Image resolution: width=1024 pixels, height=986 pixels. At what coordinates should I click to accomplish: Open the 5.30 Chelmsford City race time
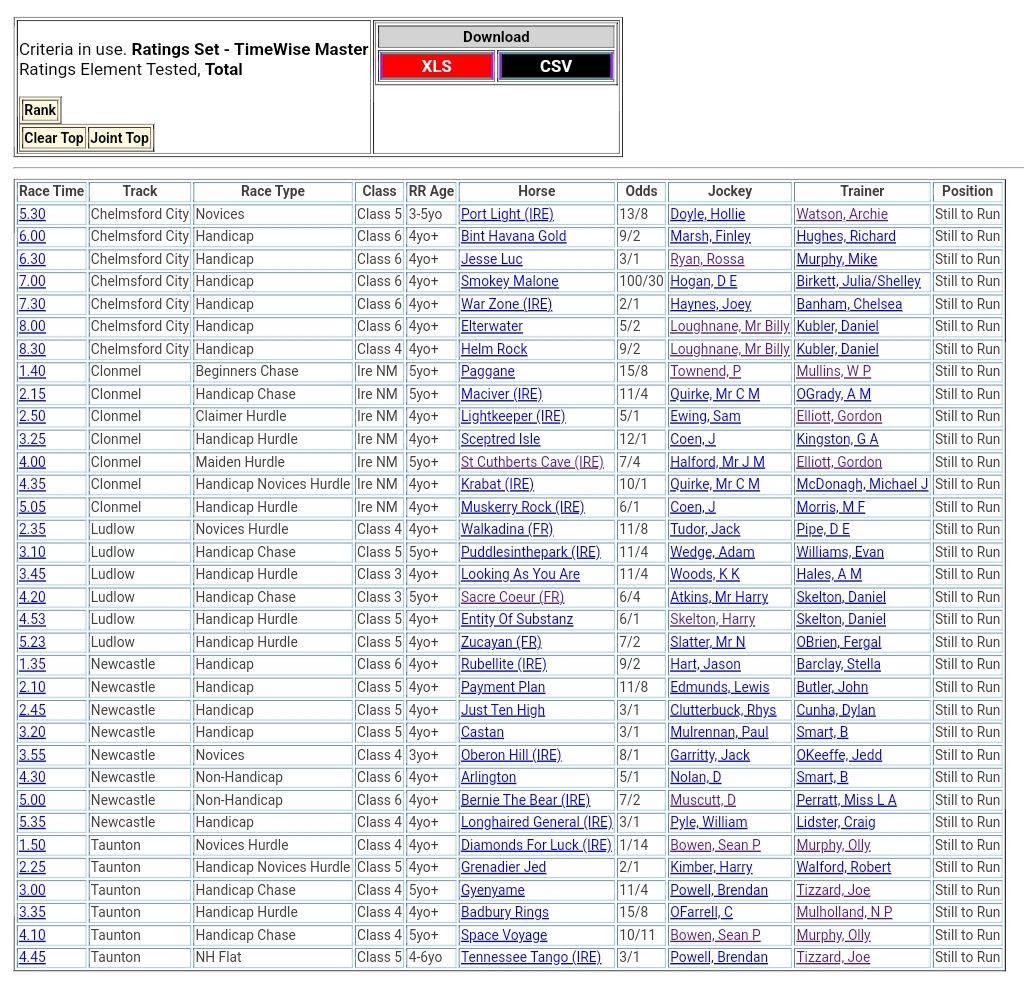(x=32, y=214)
